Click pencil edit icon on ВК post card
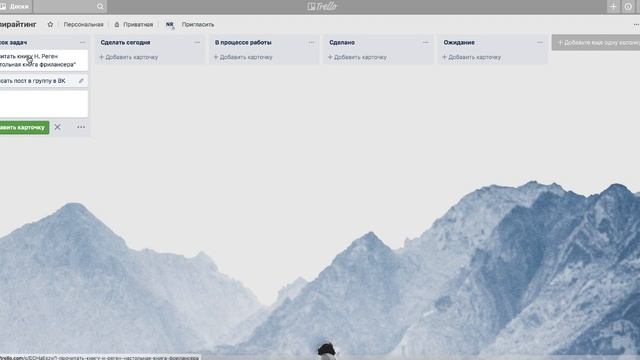 [x=81, y=81]
